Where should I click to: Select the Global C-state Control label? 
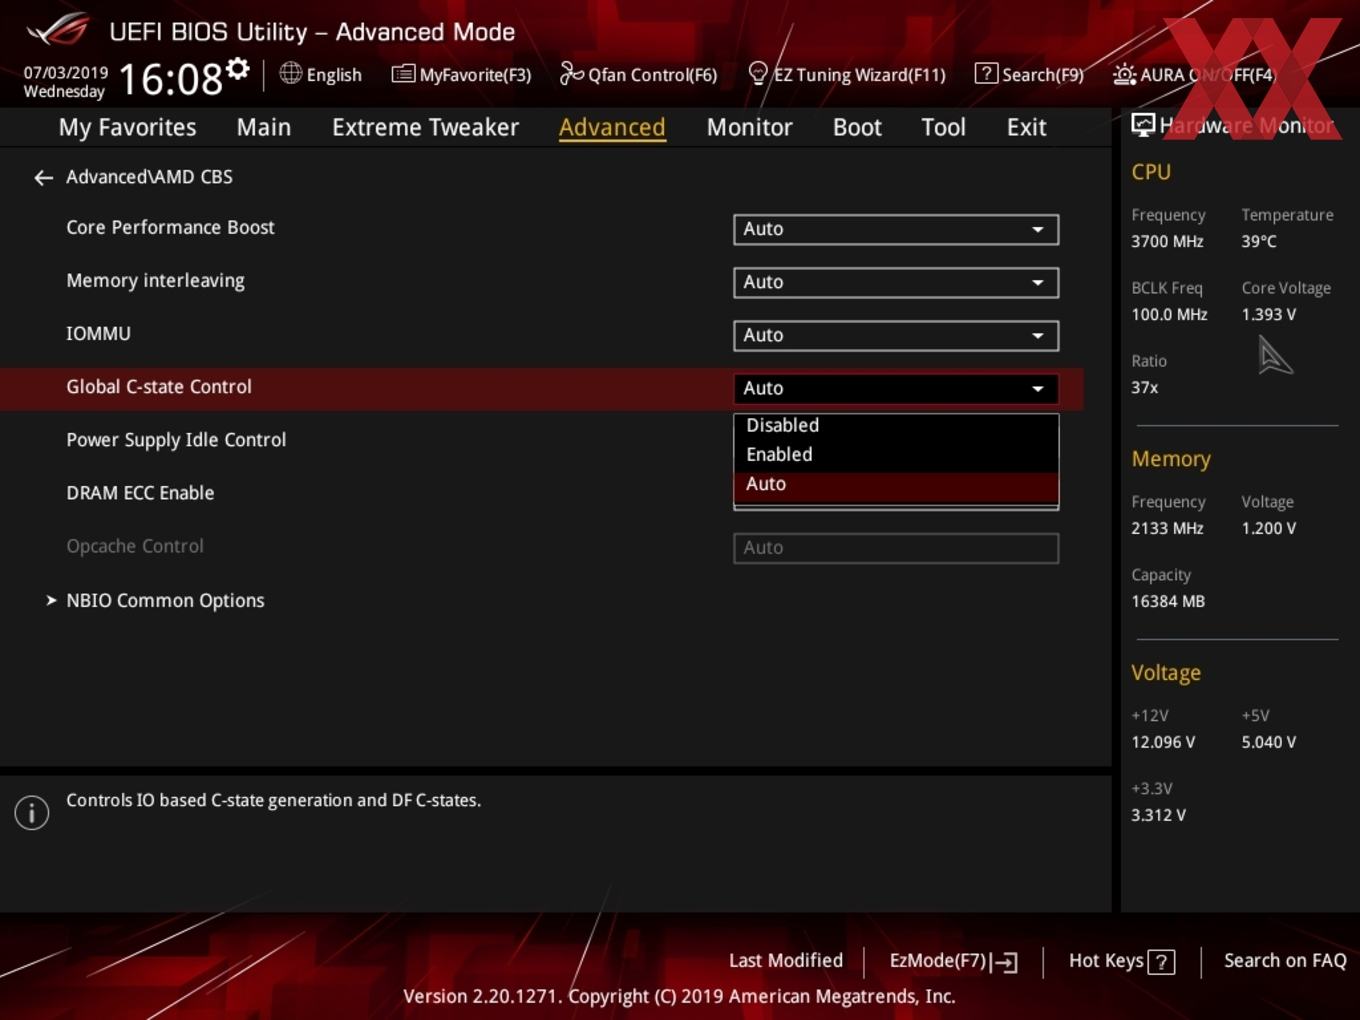[159, 387]
